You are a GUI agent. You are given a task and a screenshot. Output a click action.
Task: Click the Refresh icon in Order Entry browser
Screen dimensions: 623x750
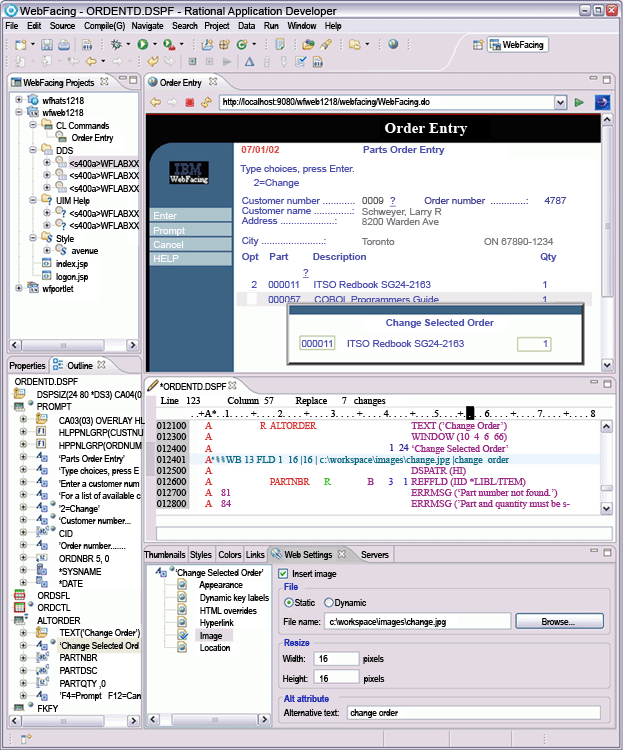pos(206,102)
